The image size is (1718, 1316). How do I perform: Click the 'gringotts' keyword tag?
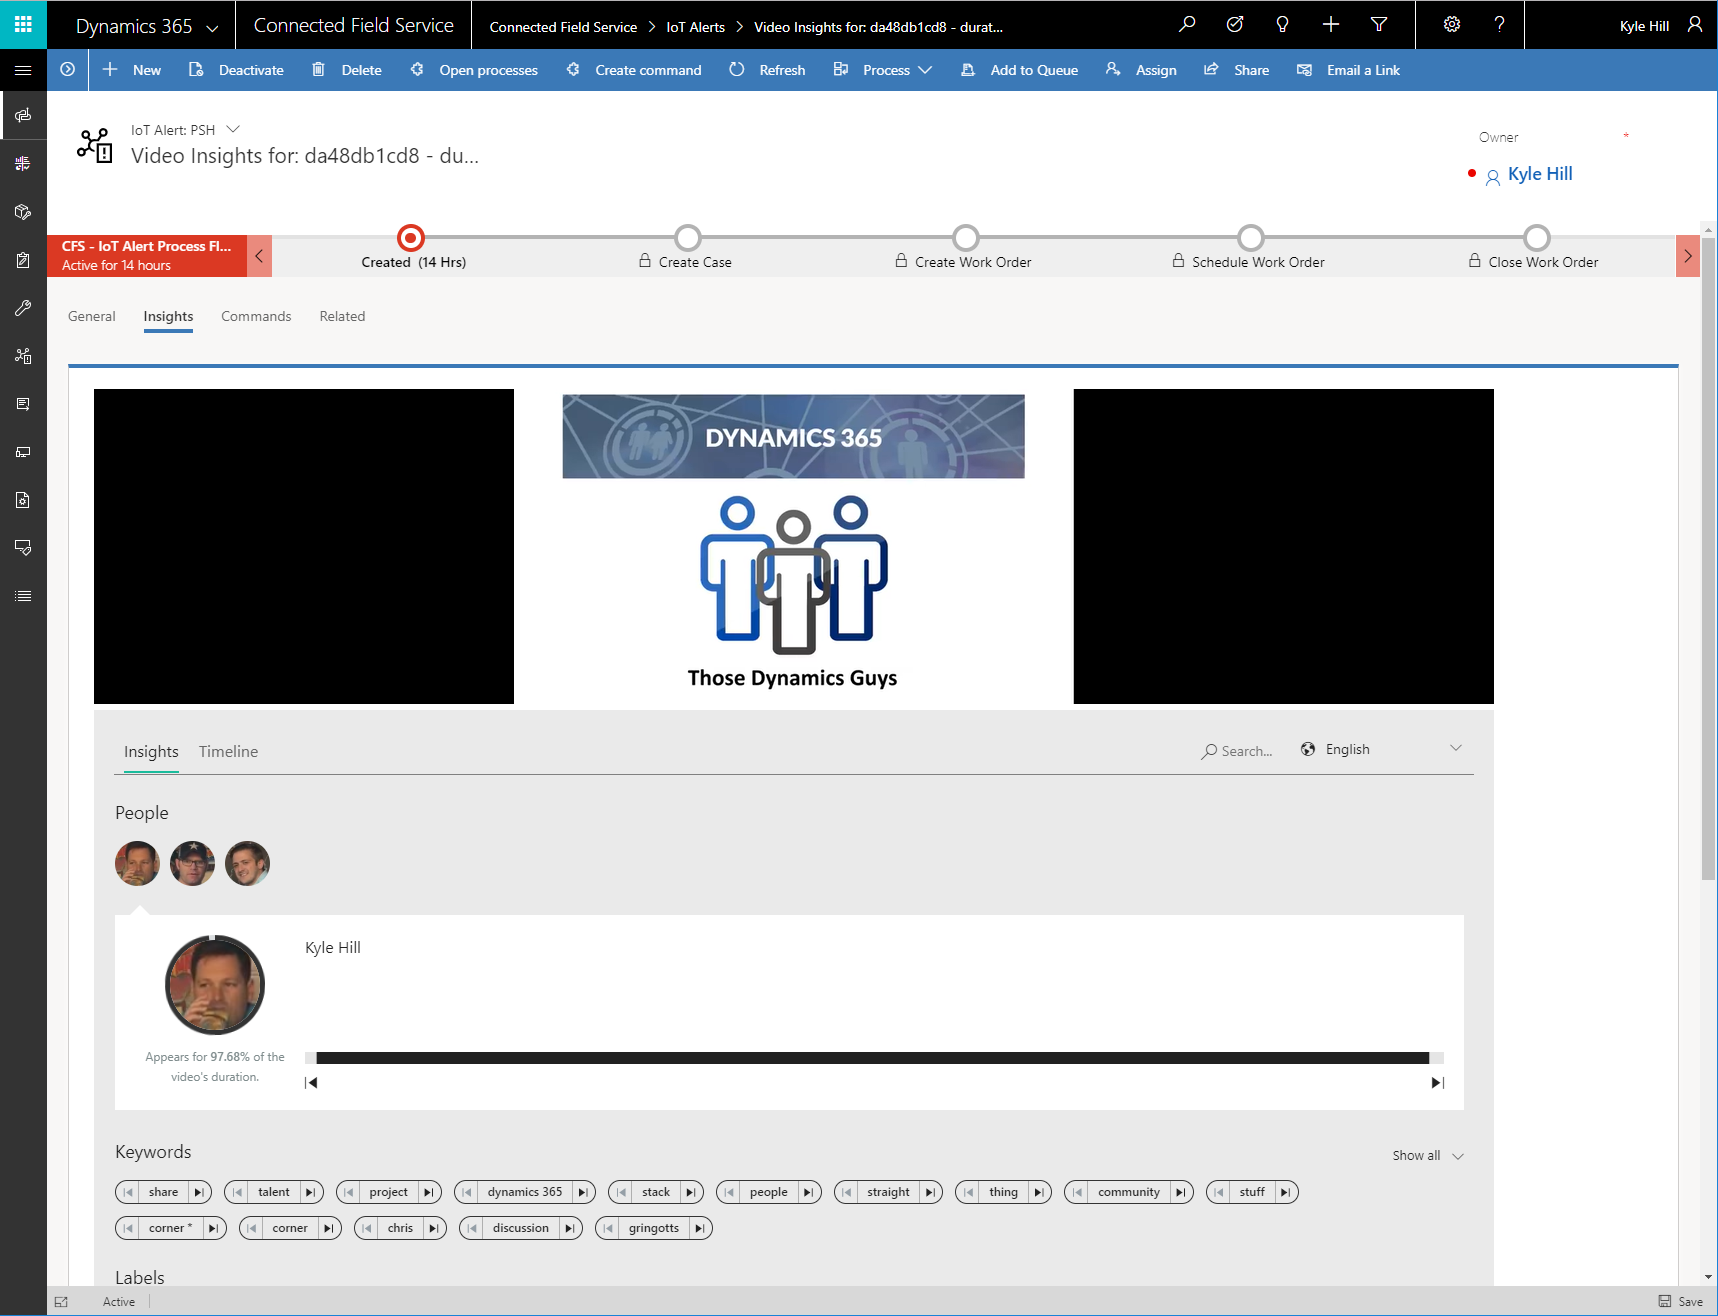654,1228
